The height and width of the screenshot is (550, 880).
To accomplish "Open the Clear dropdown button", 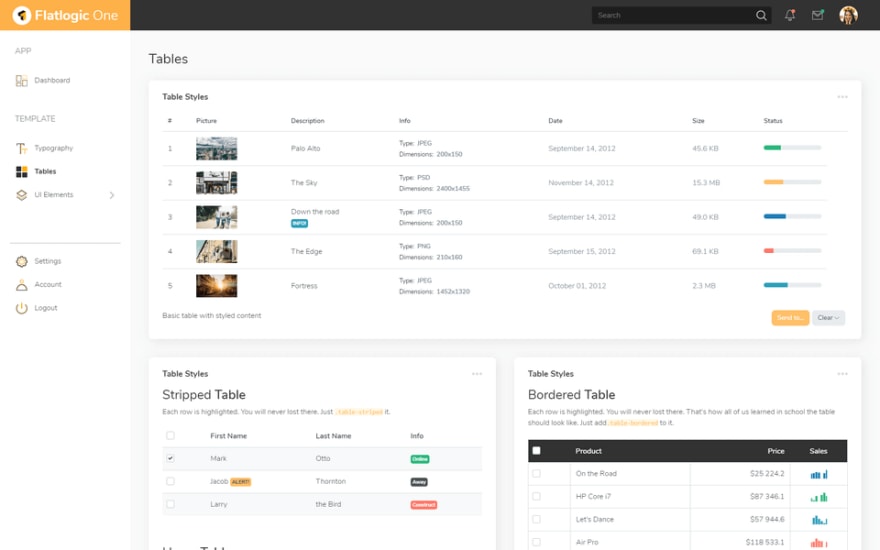I will (828, 318).
